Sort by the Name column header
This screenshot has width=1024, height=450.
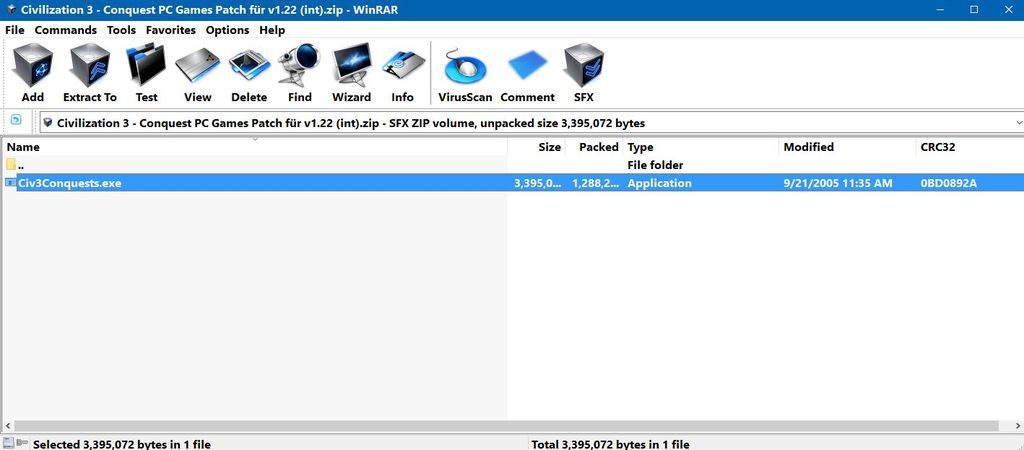click(255, 147)
